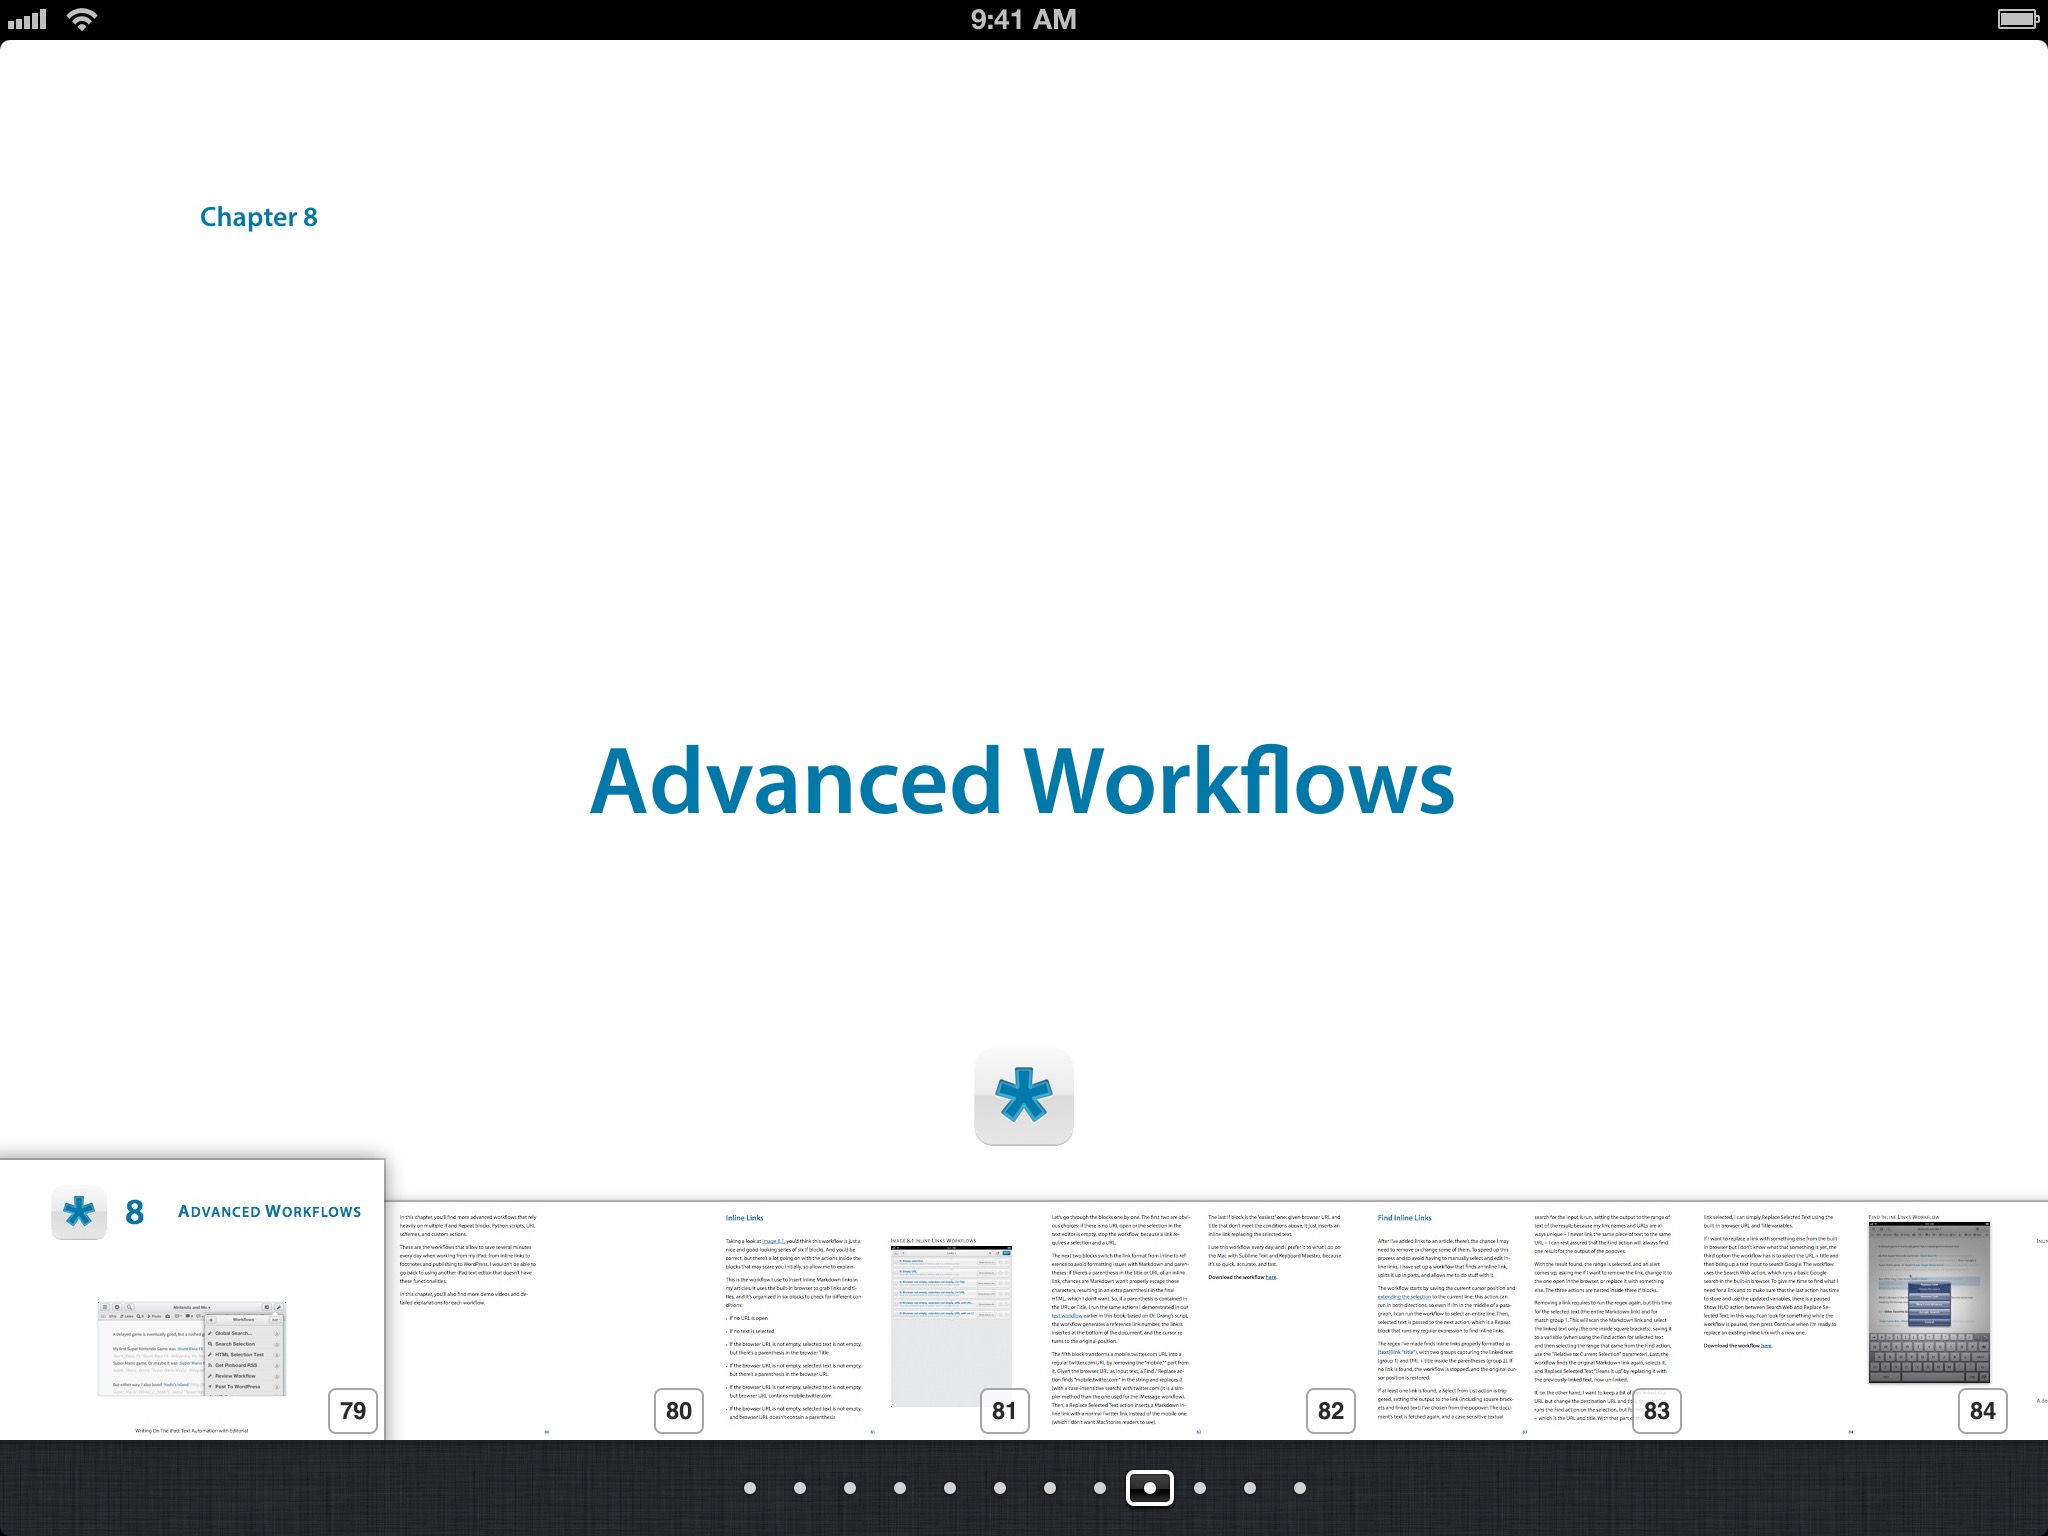Tap Image 8.1 Inline Links Workflows screenshot
This screenshot has width=2048, height=1536.
pyautogui.click(x=951, y=1326)
